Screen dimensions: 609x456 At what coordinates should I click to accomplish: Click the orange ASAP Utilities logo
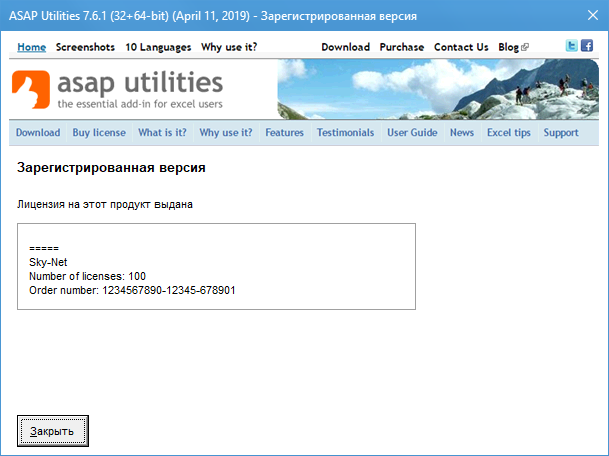tap(31, 89)
